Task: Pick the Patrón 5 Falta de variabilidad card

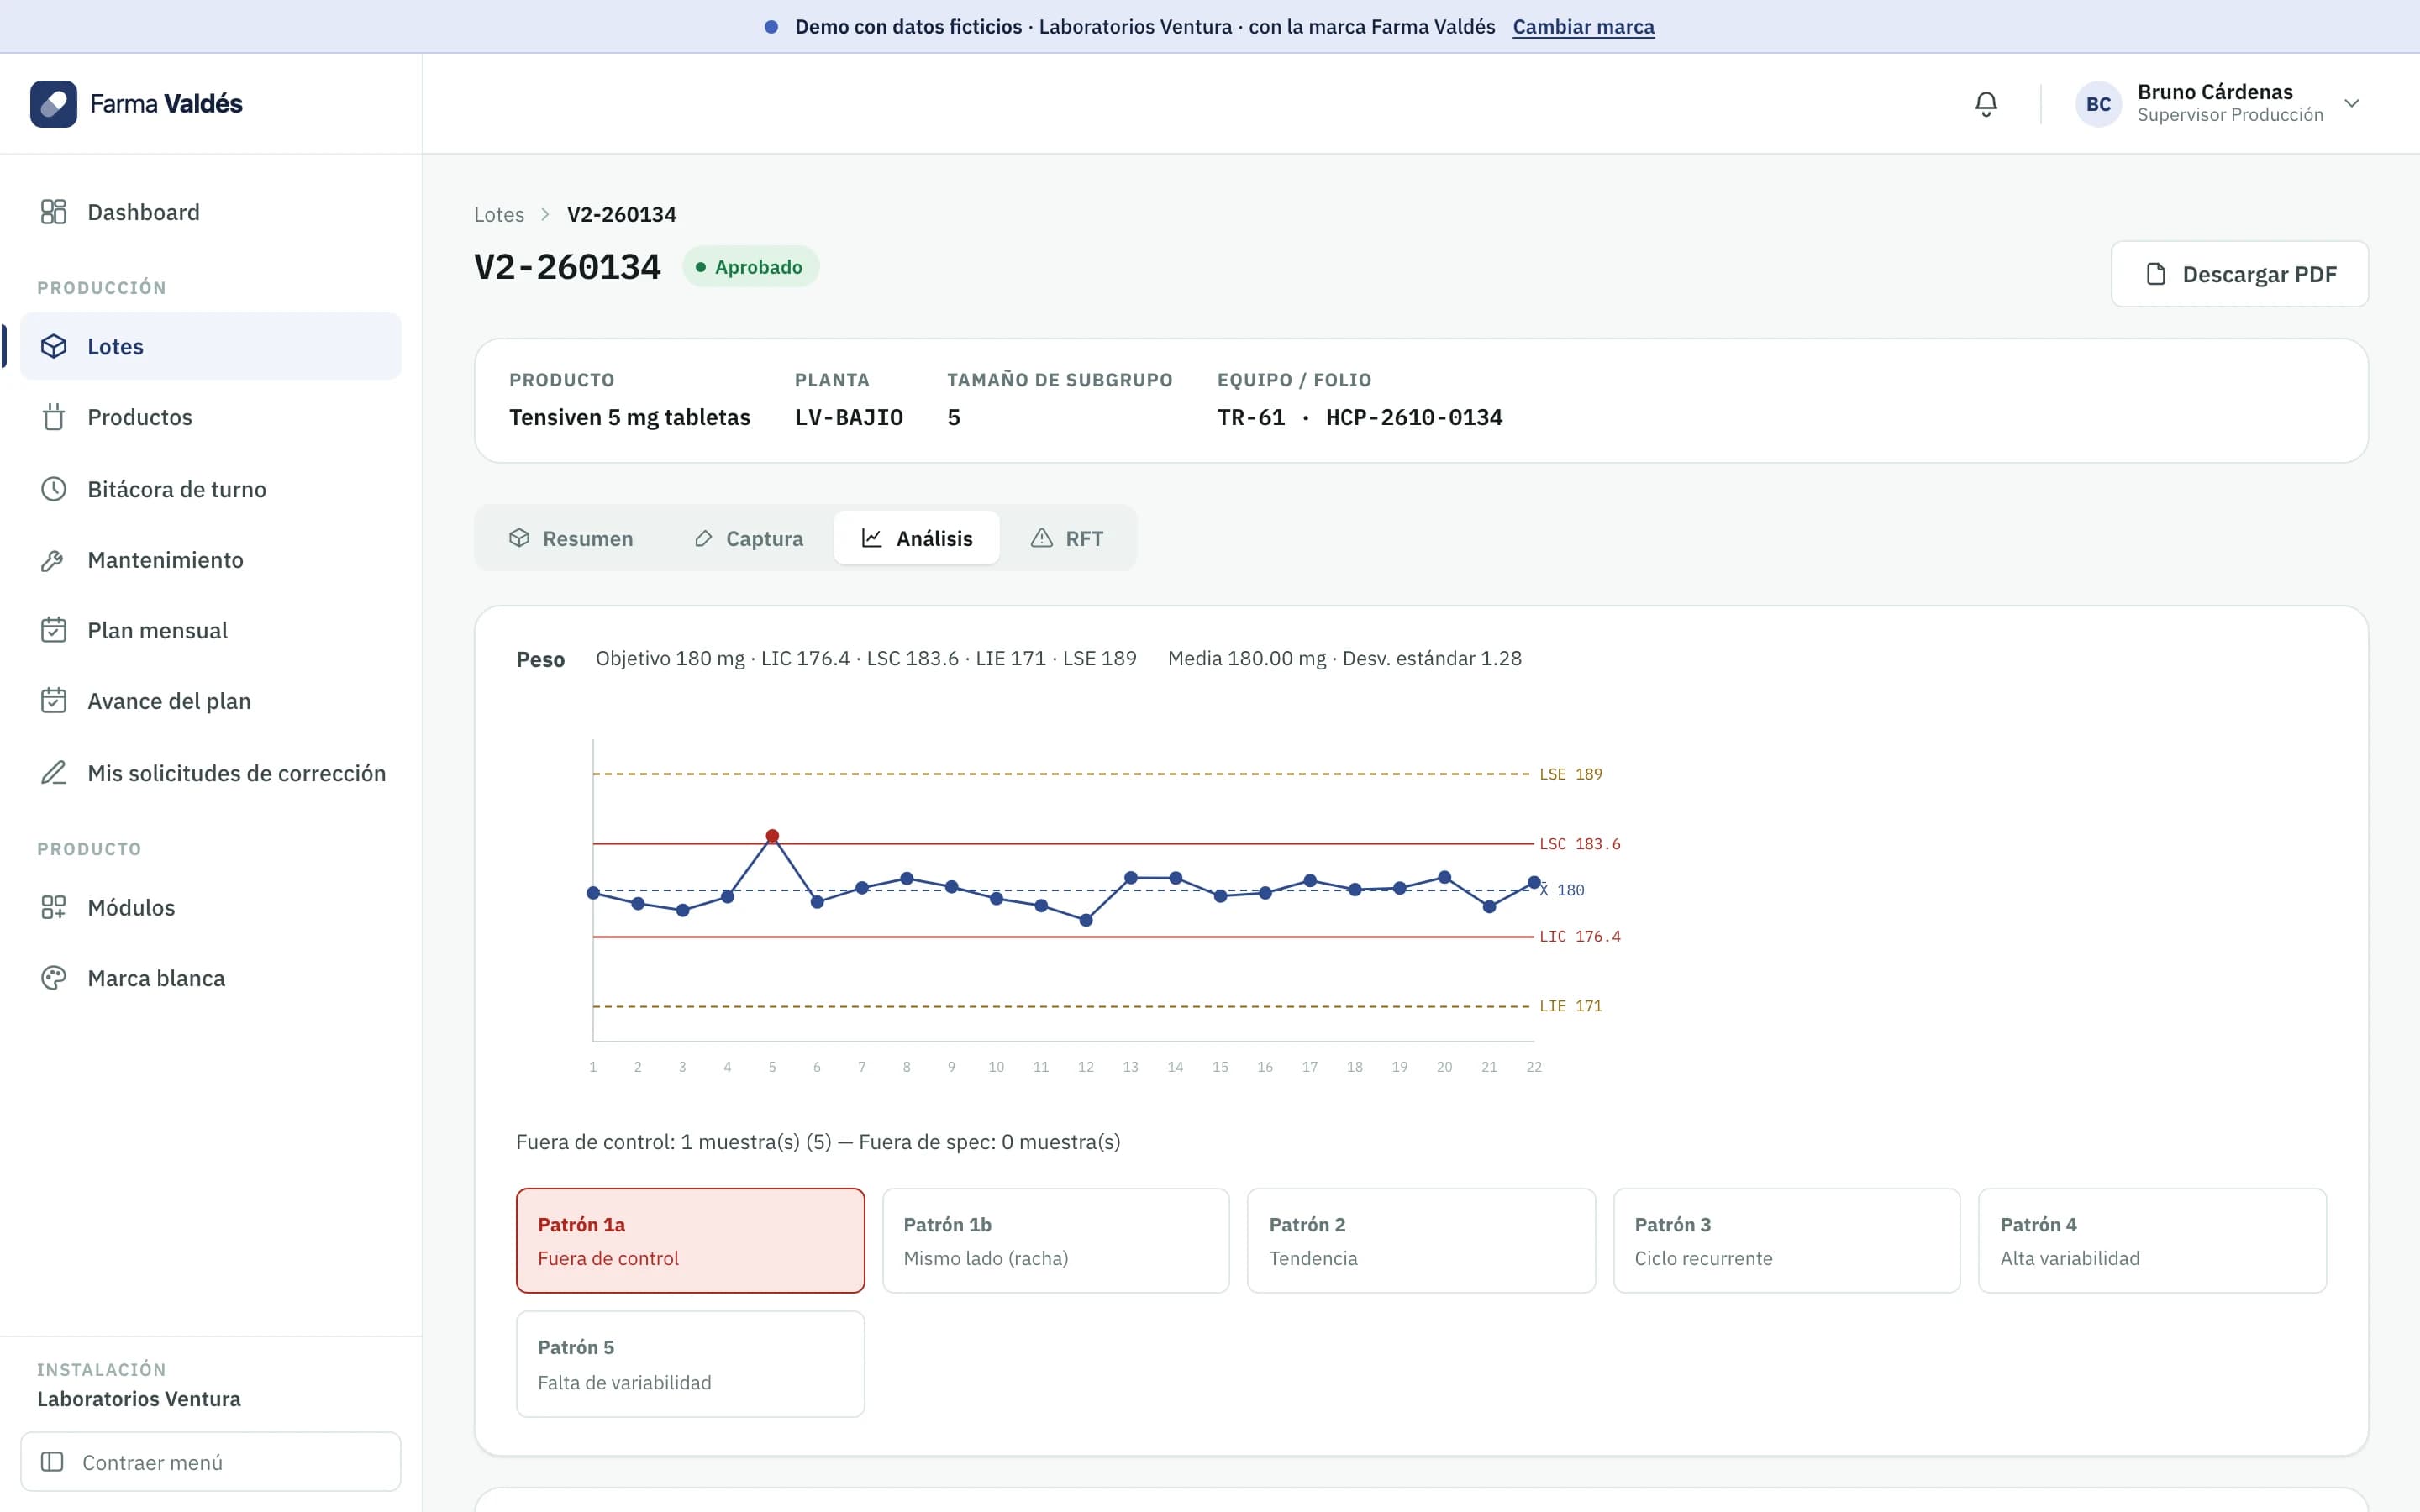Action: (x=690, y=1364)
